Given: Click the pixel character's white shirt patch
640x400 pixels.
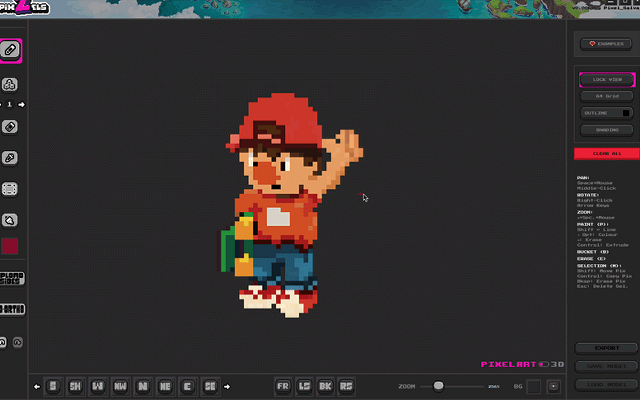Looking at the screenshot, I should pyautogui.click(x=278, y=216).
